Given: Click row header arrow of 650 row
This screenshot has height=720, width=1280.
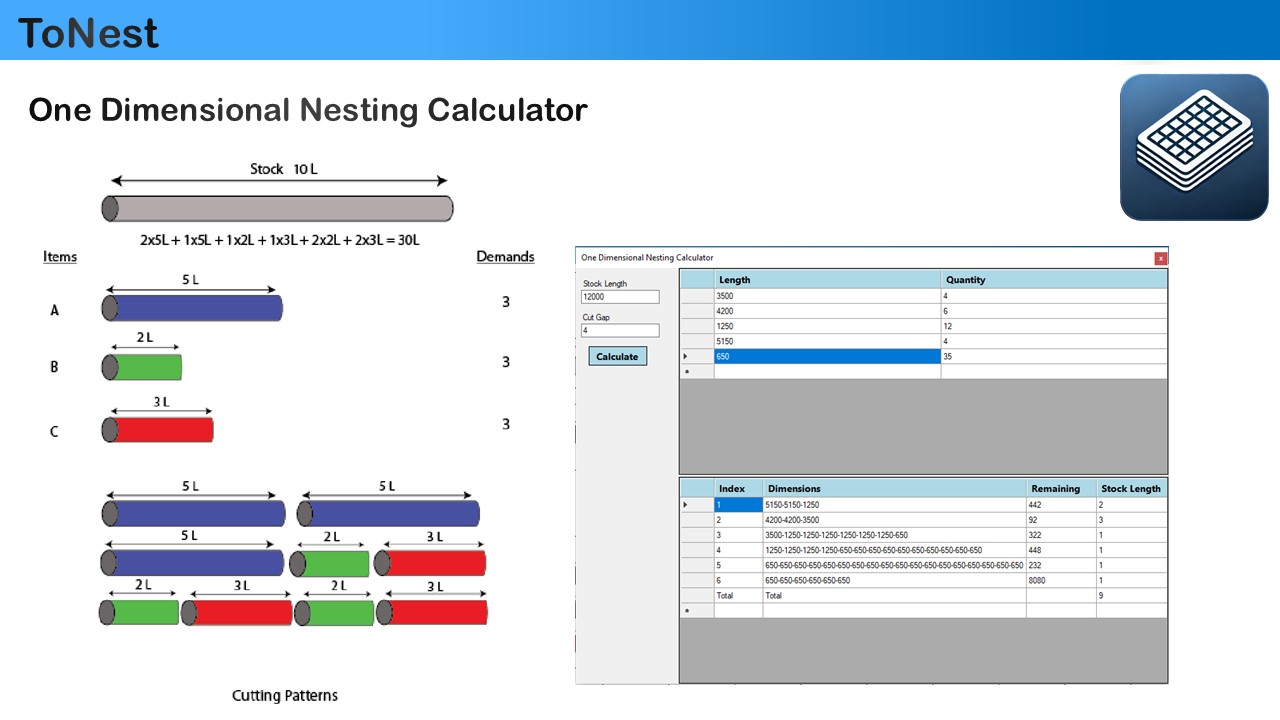Looking at the screenshot, I should click(x=697, y=357).
